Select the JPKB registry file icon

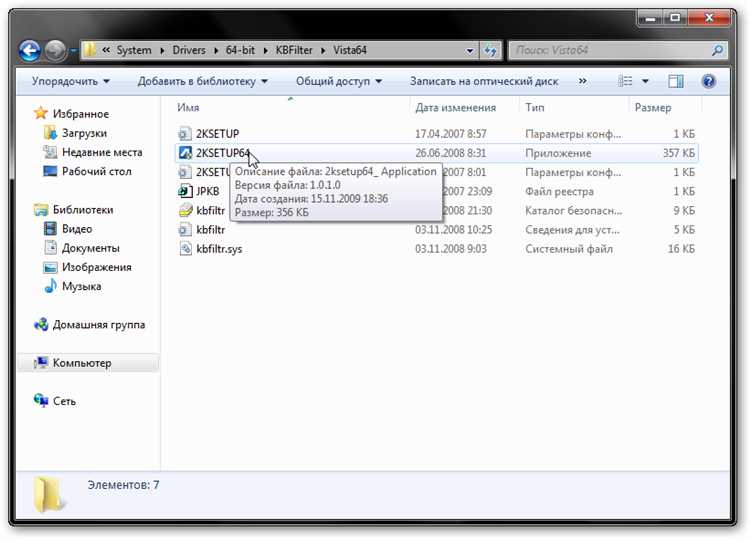(185, 191)
